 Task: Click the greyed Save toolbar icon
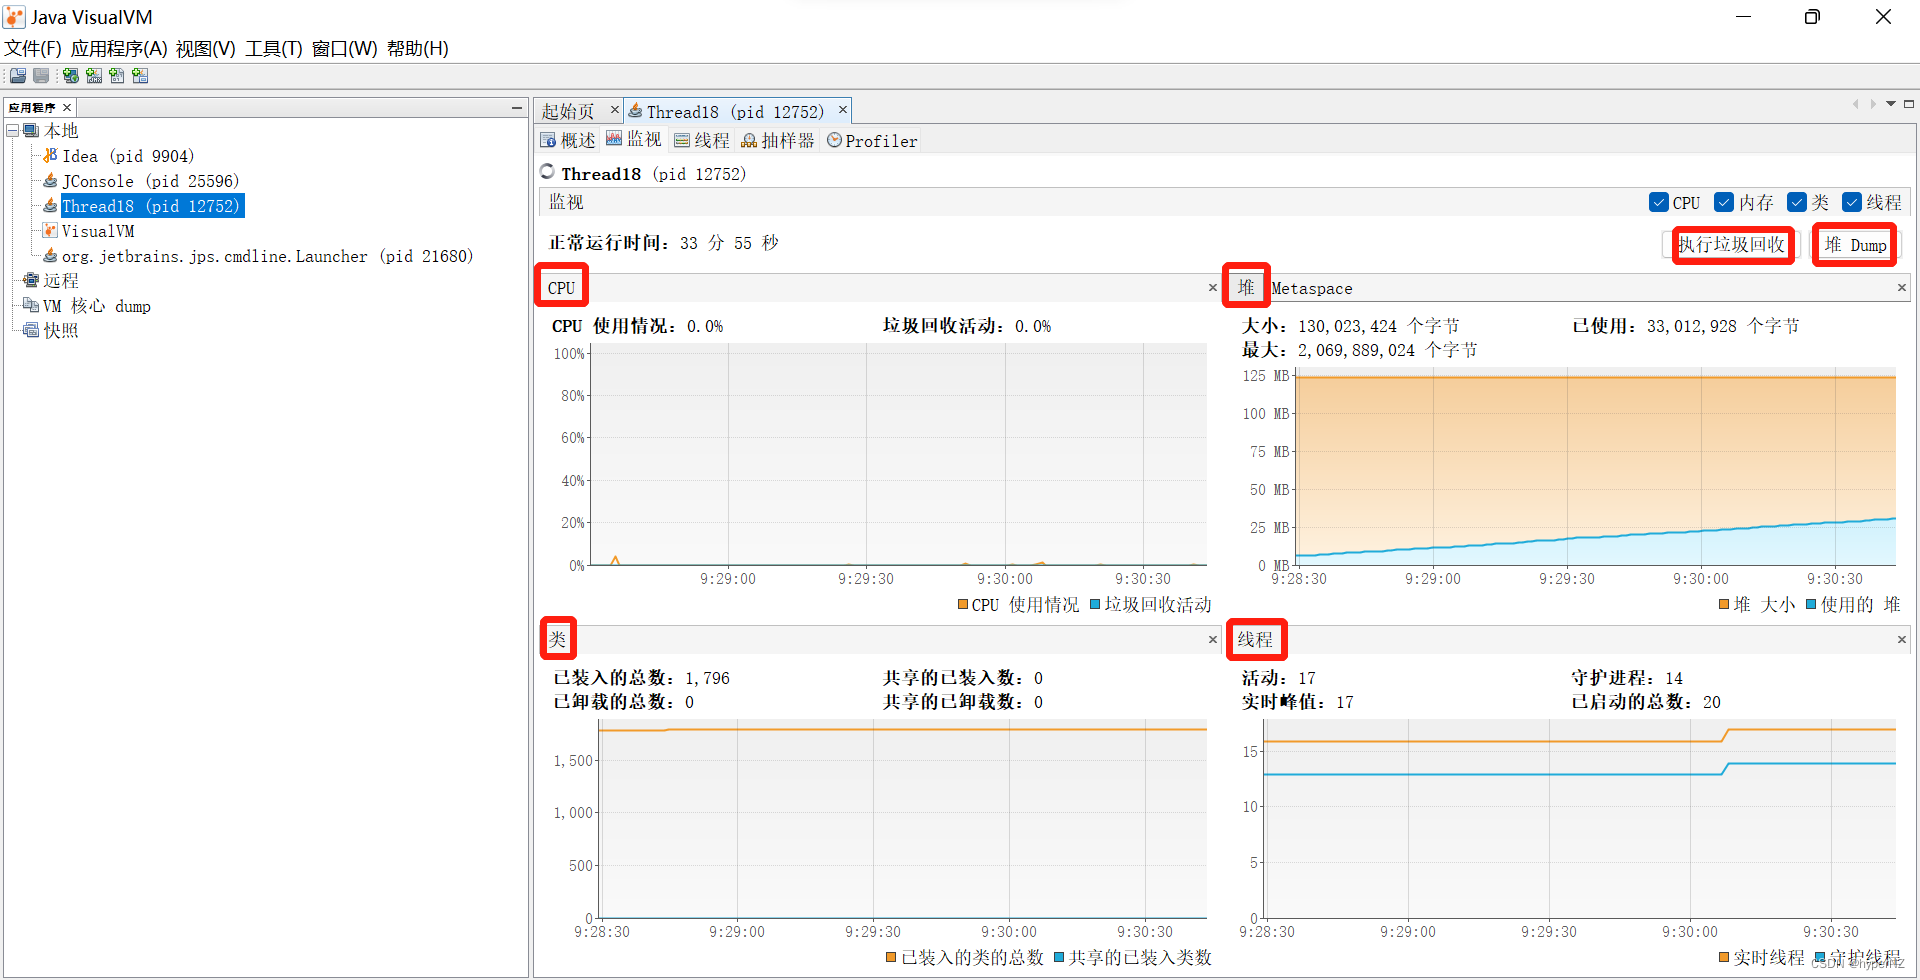pos(41,76)
